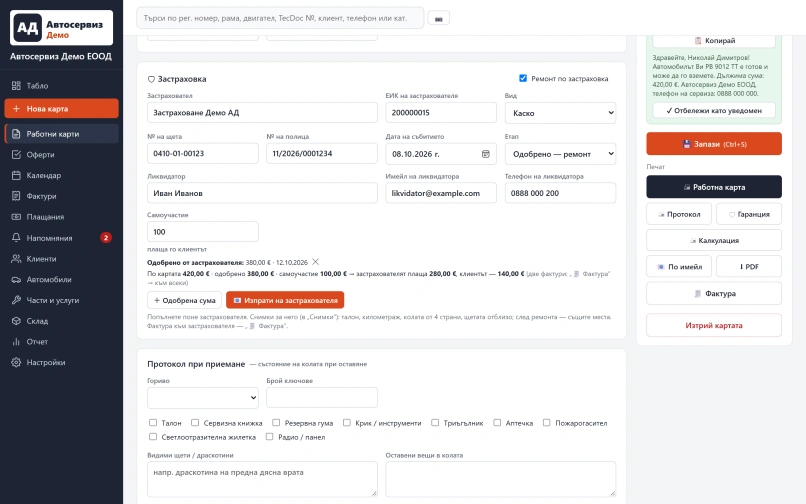Click the Настройки gear icon
The height and width of the screenshot is (504, 806).
[x=16, y=362]
